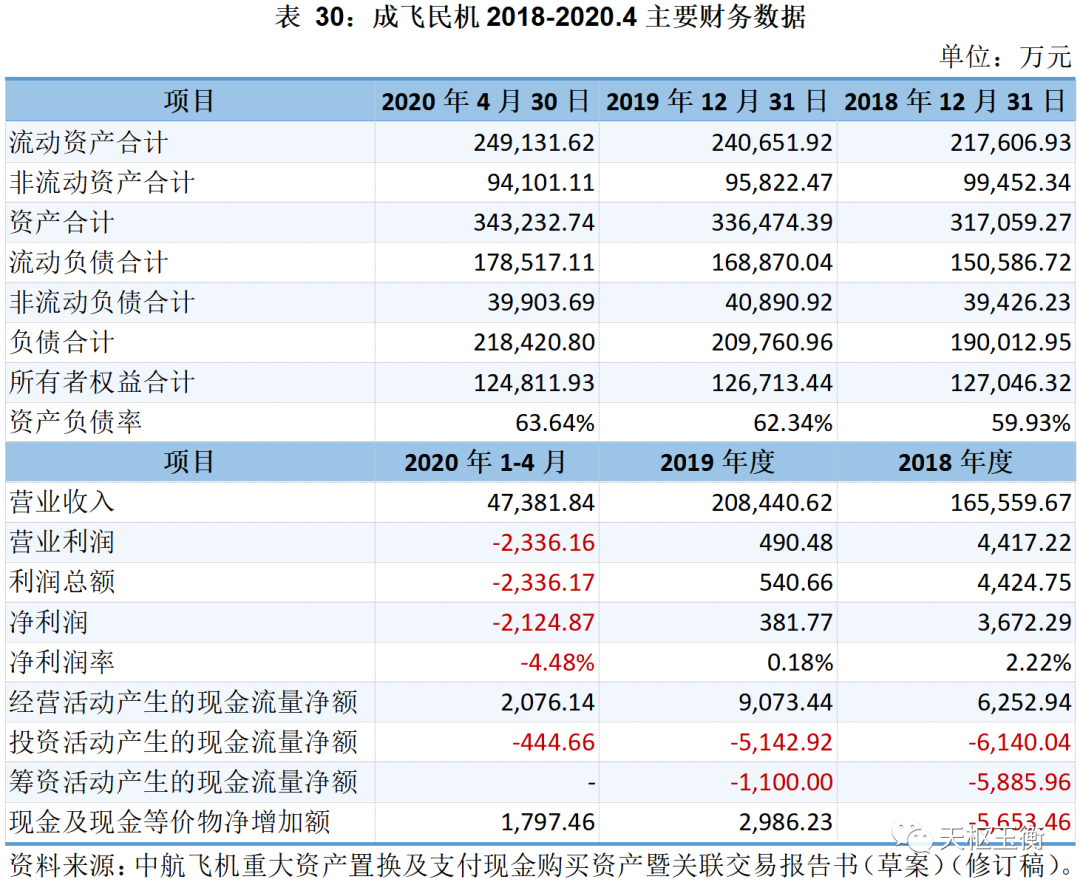Click the 单位：万元 unit label
Viewport: 1080px width, 885px height.
(1004, 56)
